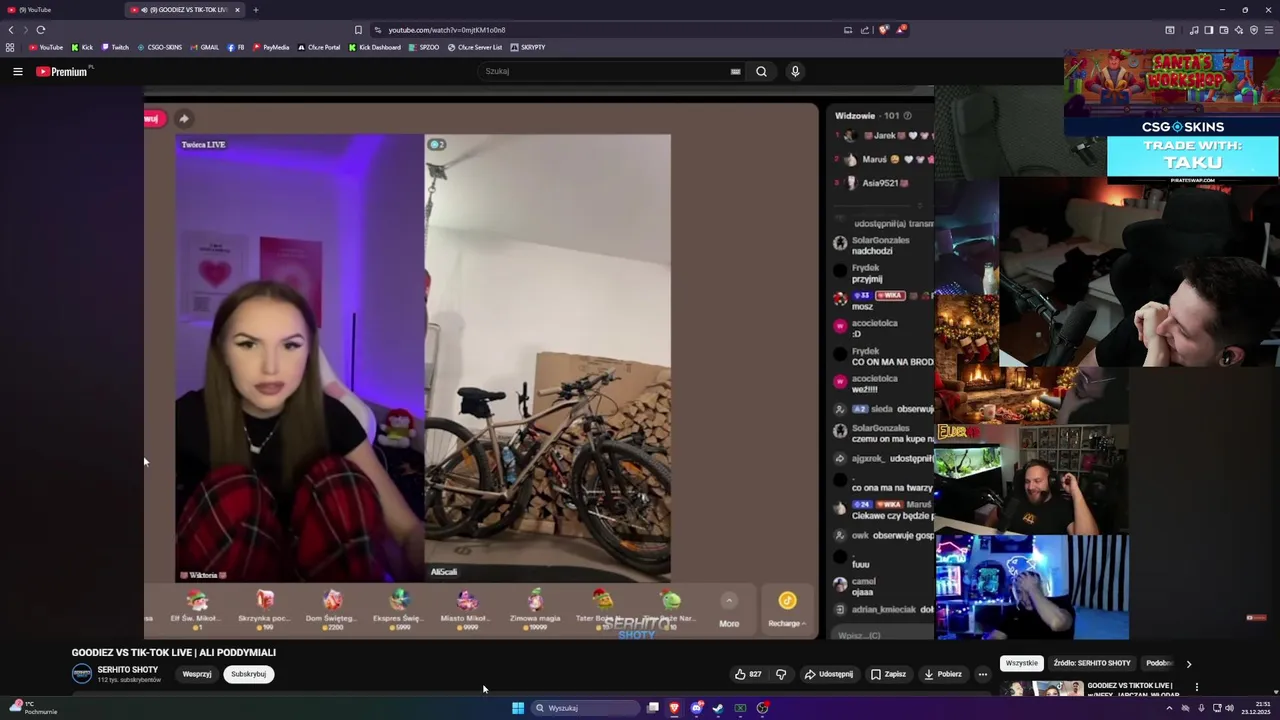Share this page from the address bar
Viewport: 1280px width, 720px height.
[865, 30]
